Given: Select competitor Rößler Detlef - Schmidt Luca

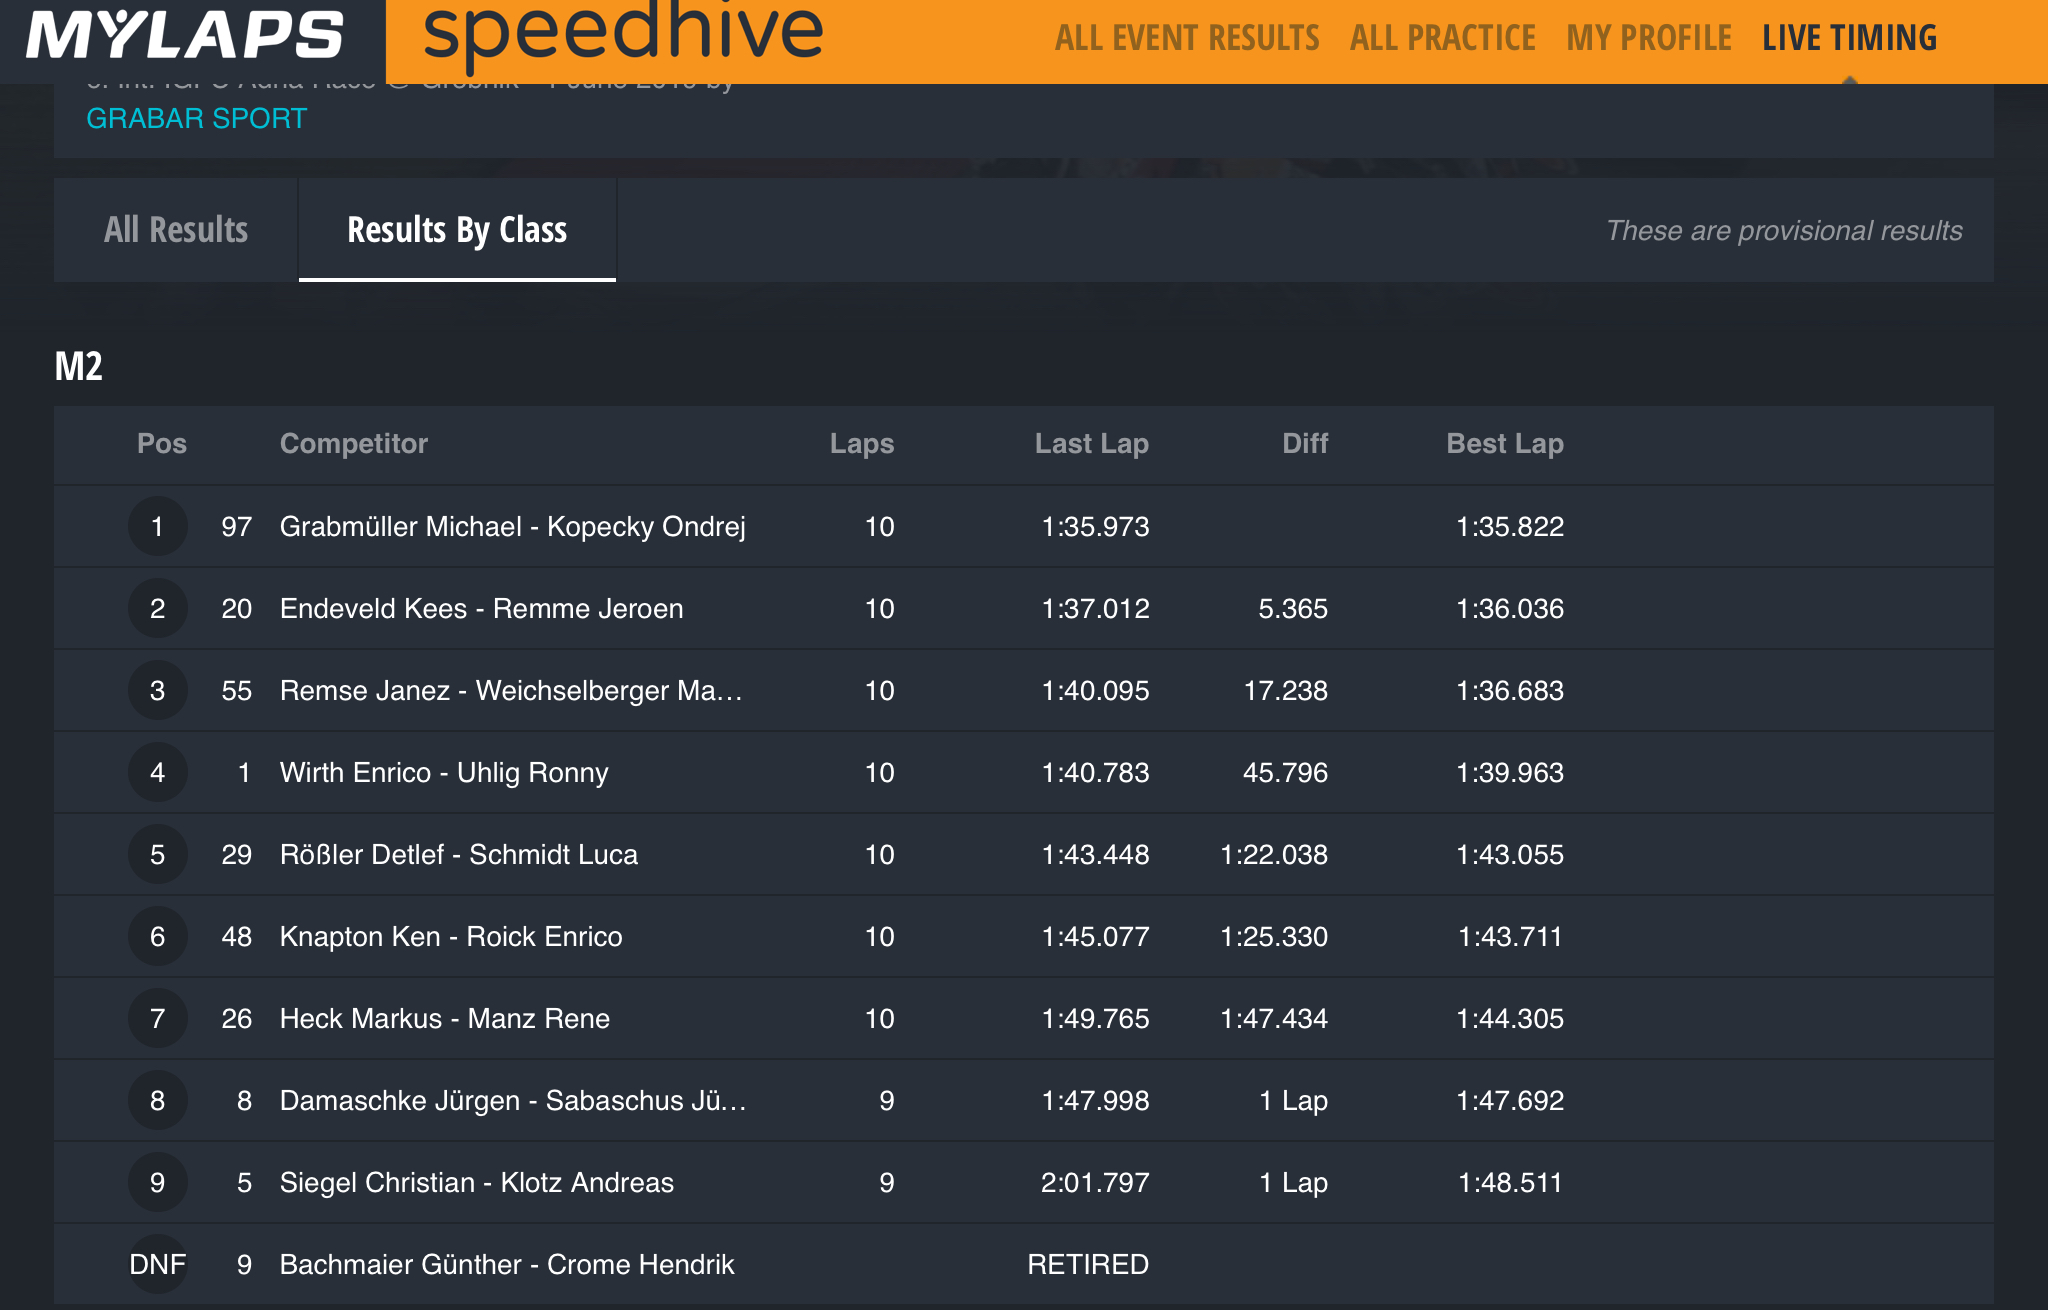Looking at the screenshot, I should point(459,854).
